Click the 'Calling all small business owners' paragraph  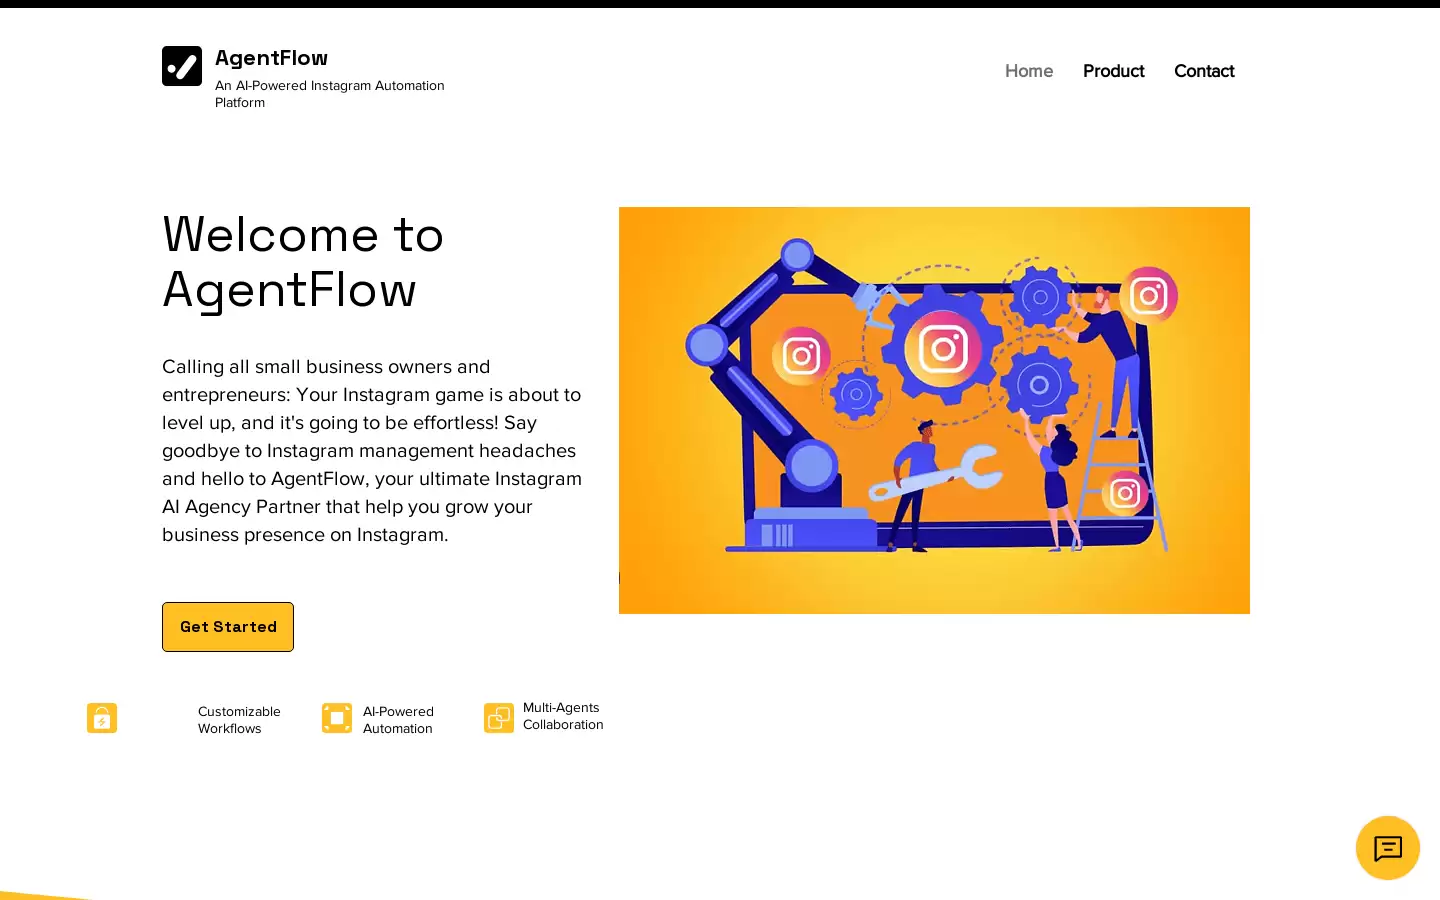pos(372,451)
